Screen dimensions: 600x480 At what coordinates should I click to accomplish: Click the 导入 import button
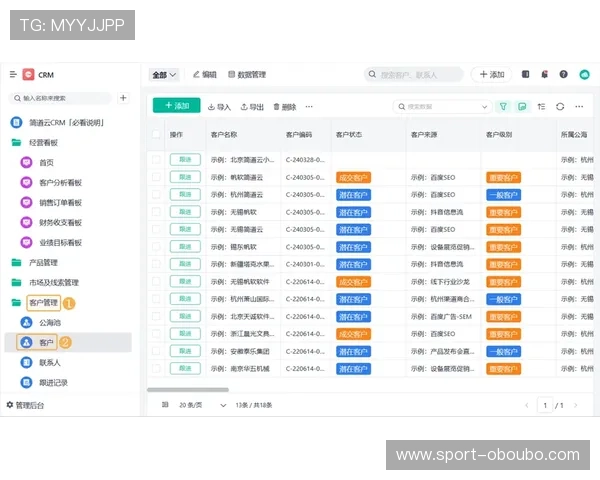pos(219,107)
